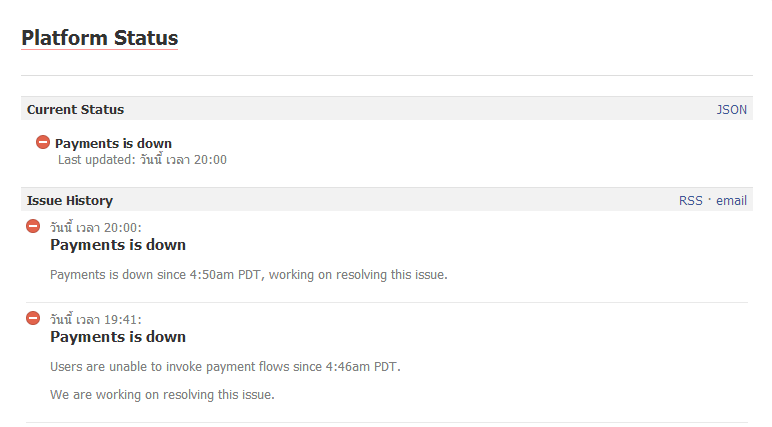Viewport: 772px width, 427px height.
Task: Click the 'Users are unable to invoke' text
Action: (x=225, y=366)
